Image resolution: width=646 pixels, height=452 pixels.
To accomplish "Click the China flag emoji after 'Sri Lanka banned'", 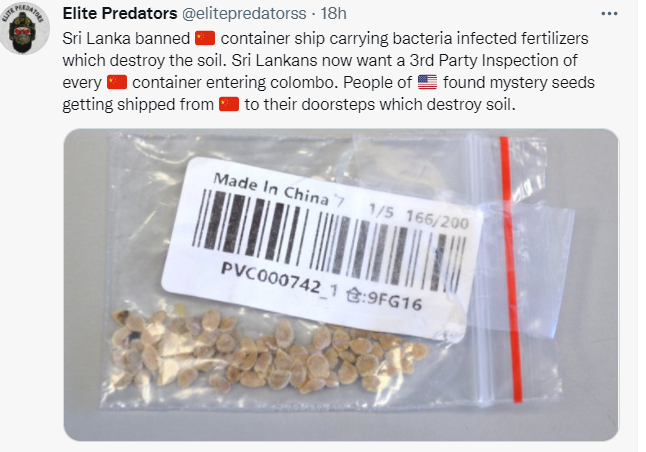I will 205,38.
